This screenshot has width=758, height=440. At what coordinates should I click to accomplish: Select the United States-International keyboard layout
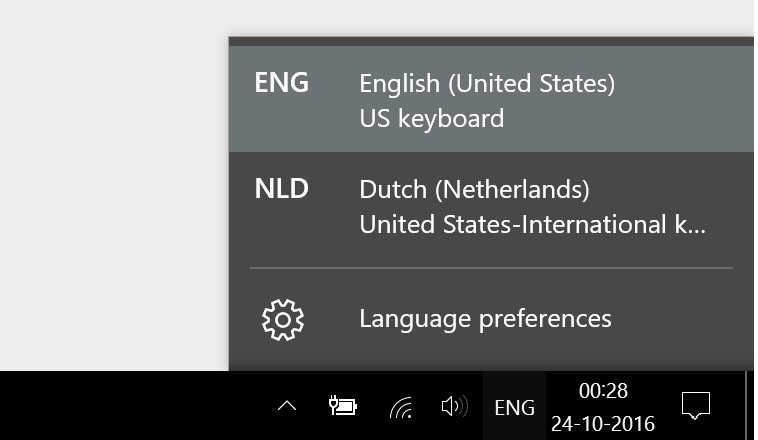[532, 224]
